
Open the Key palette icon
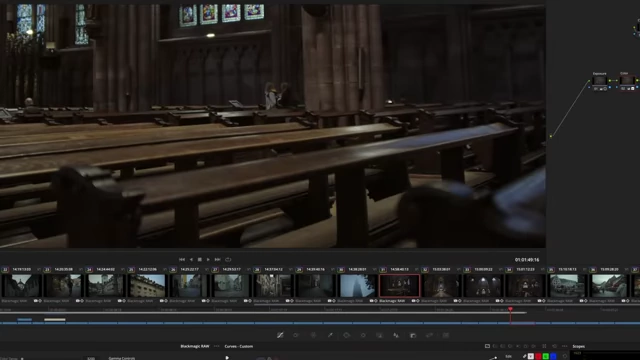point(413,335)
